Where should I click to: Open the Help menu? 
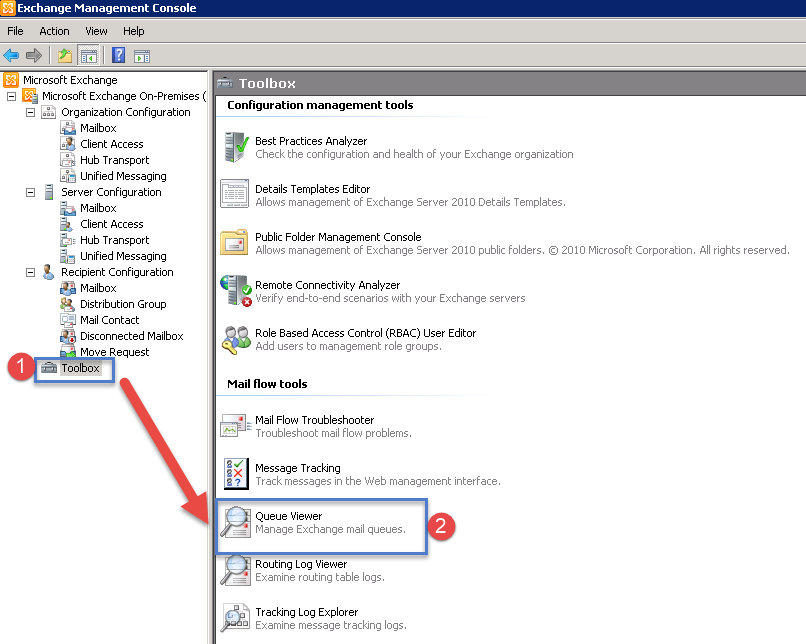coord(133,31)
